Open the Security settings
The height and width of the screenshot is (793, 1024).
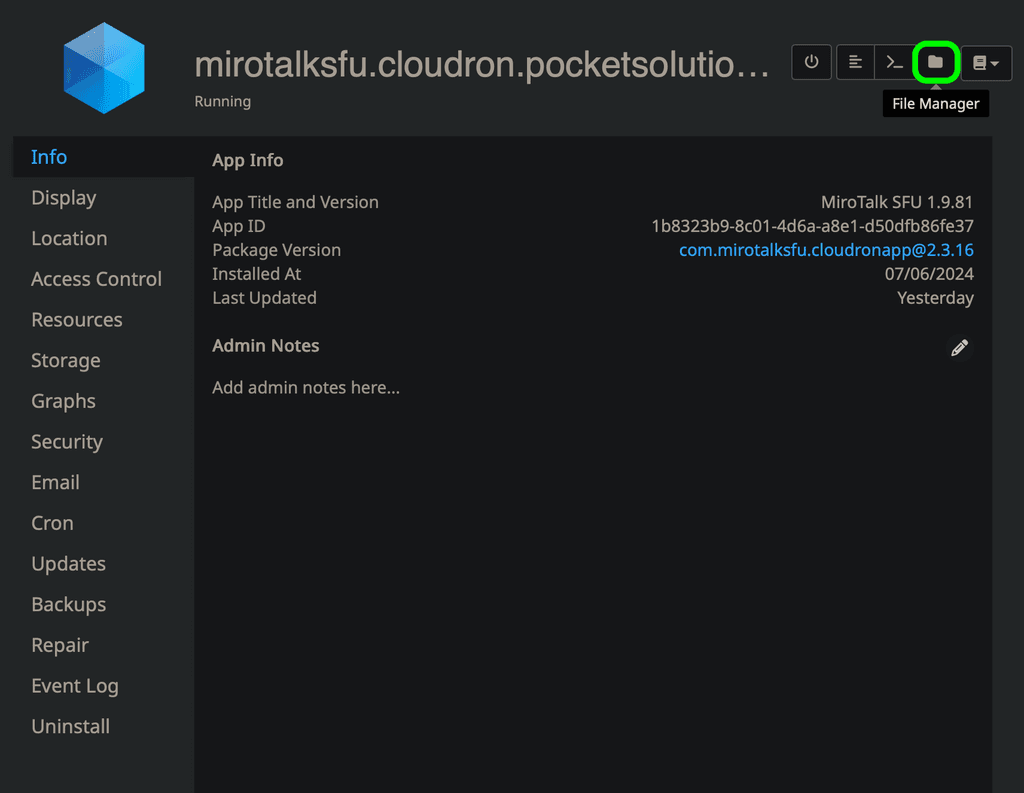click(x=67, y=442)
